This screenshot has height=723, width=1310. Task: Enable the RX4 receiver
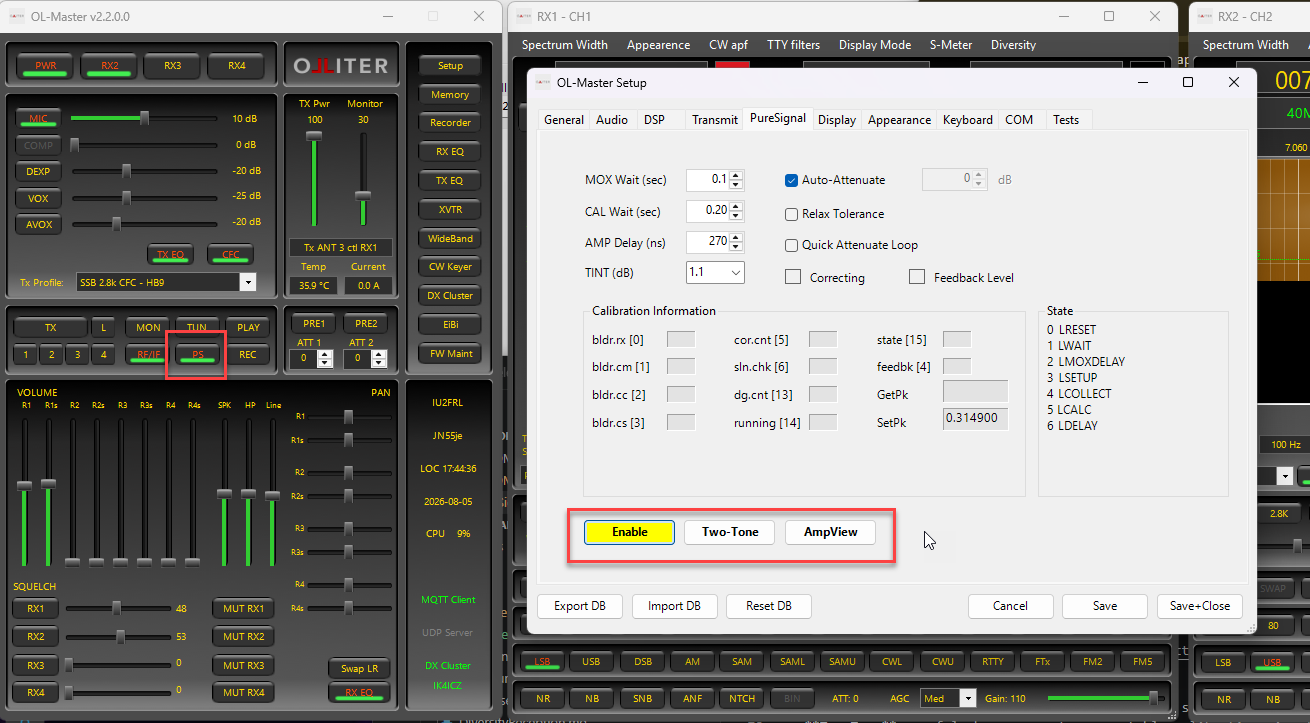(x=236, y=66)
